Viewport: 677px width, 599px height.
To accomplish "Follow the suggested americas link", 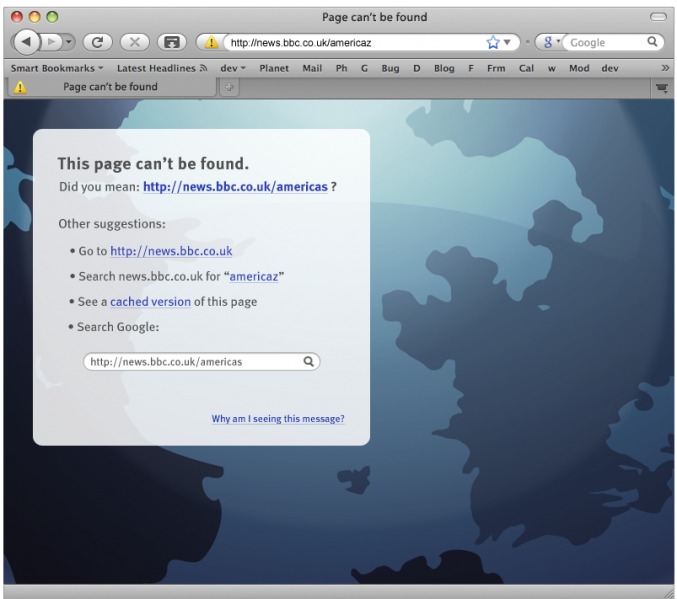I will (235, 187).
